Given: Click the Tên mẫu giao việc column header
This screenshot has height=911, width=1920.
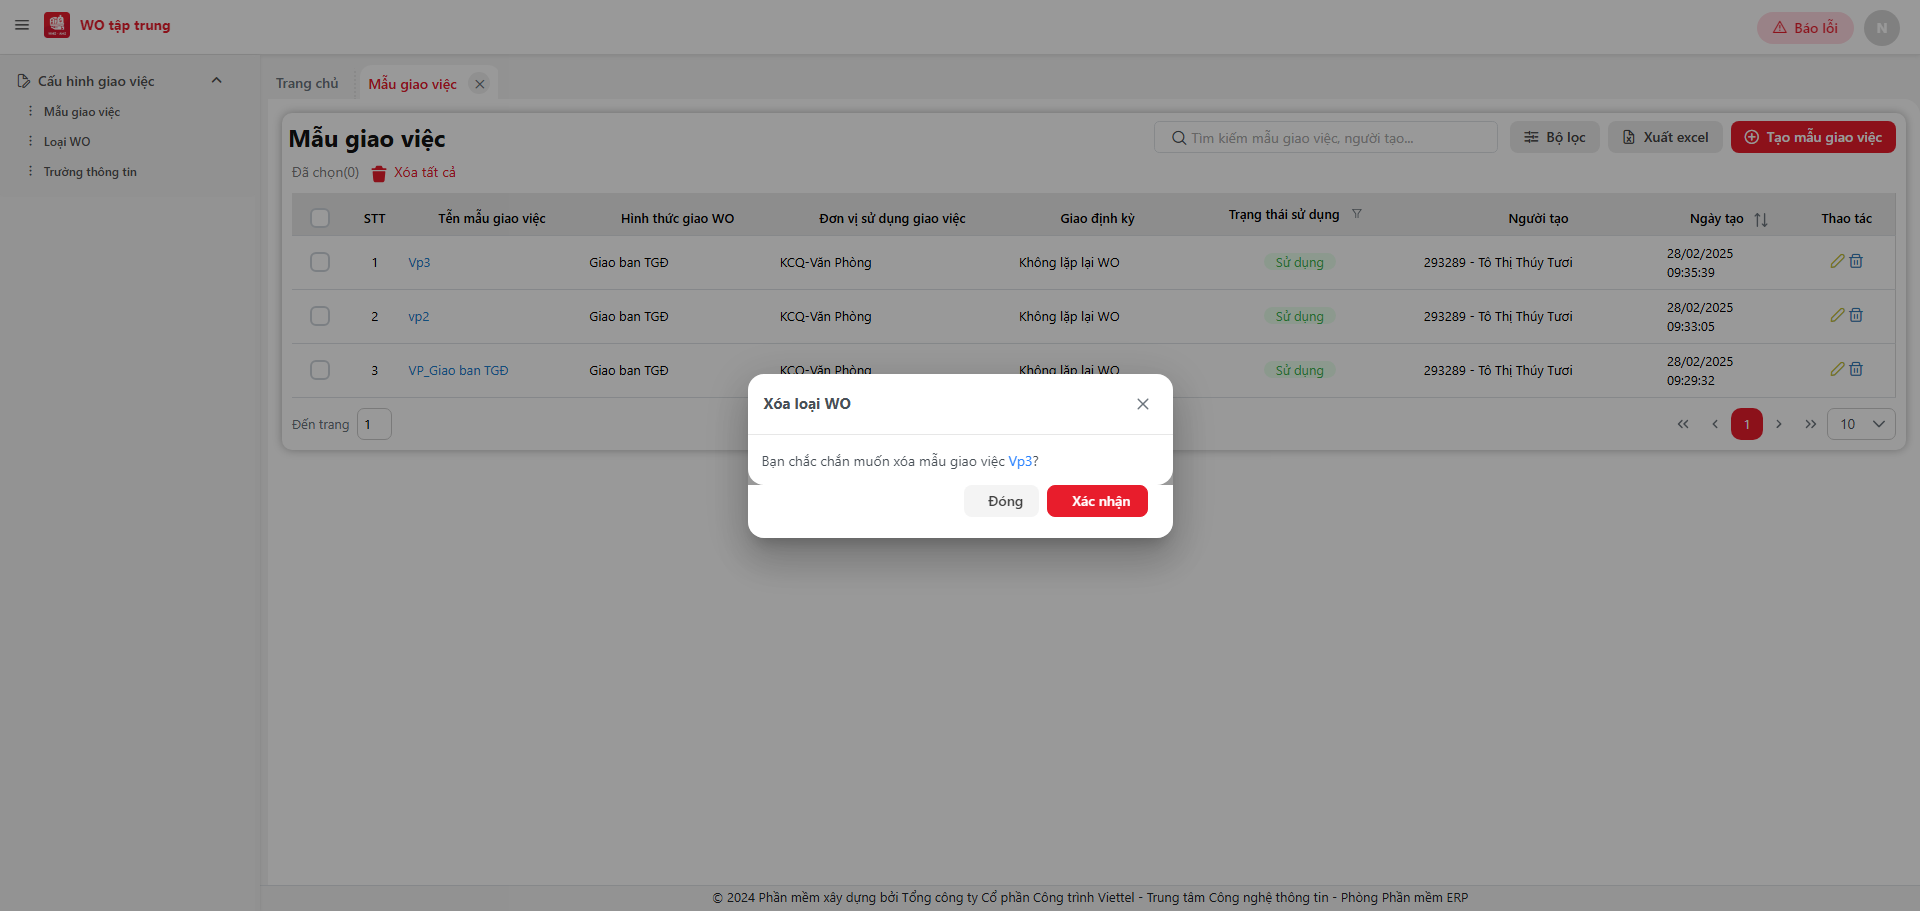Looking at the screenshot, I should pyautogui.click(x=491, y=218).
